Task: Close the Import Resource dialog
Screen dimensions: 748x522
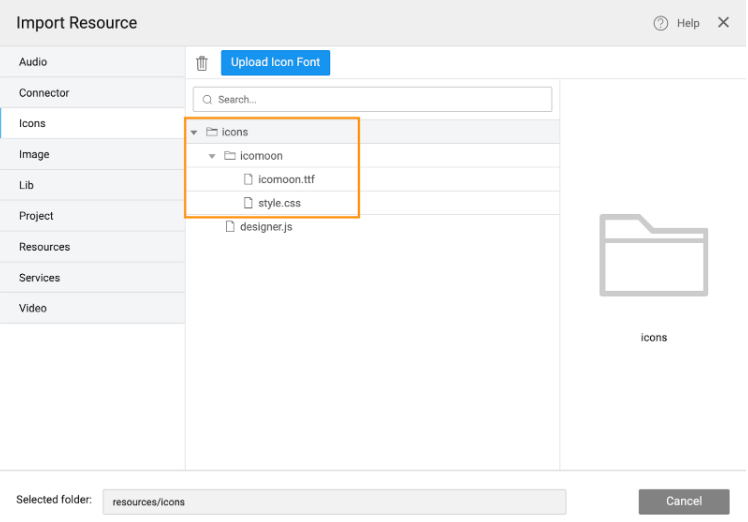Action: click(x=723, y=22)
